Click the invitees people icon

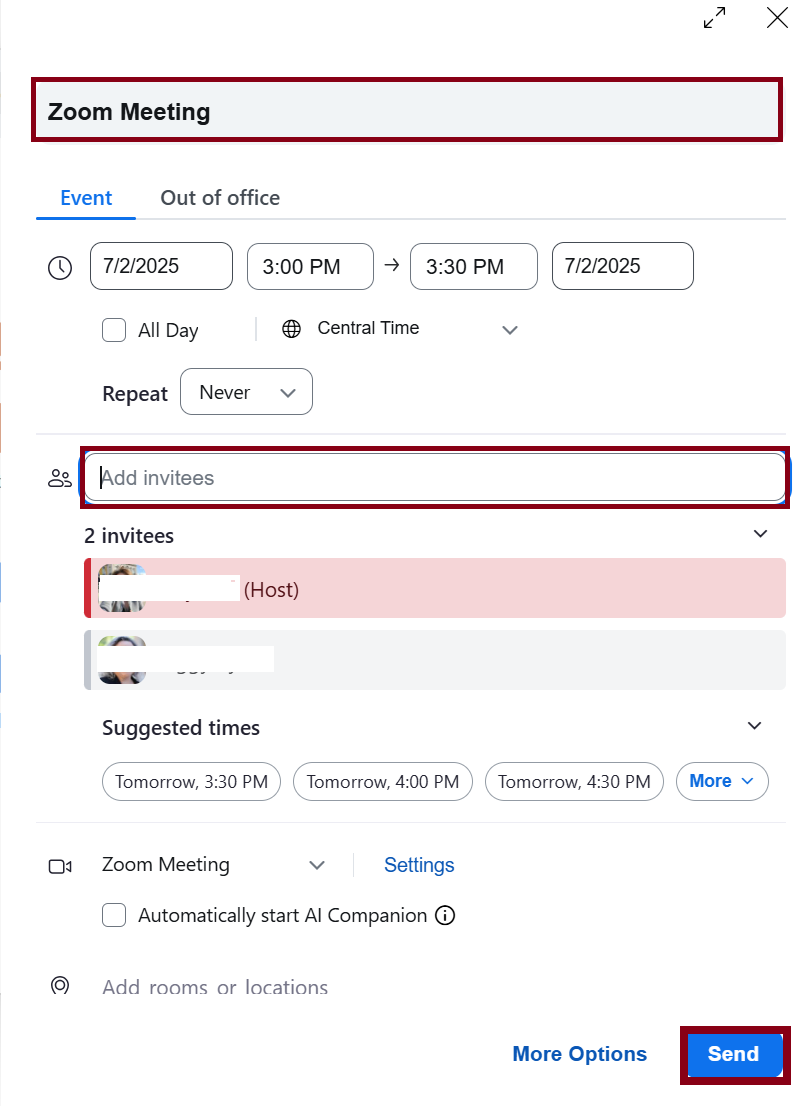click(x=60, y=478)
